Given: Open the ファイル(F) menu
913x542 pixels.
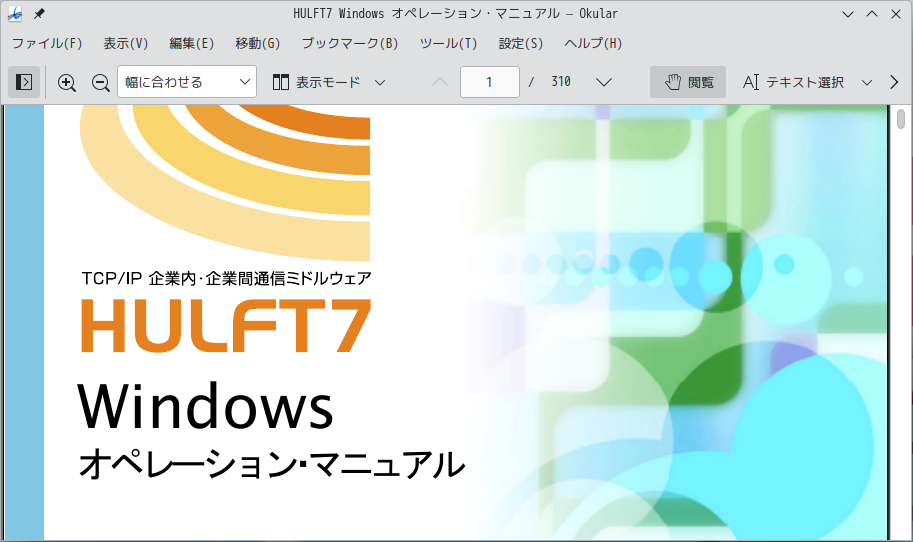Looking at the screenshot, I should pos(47,44).
